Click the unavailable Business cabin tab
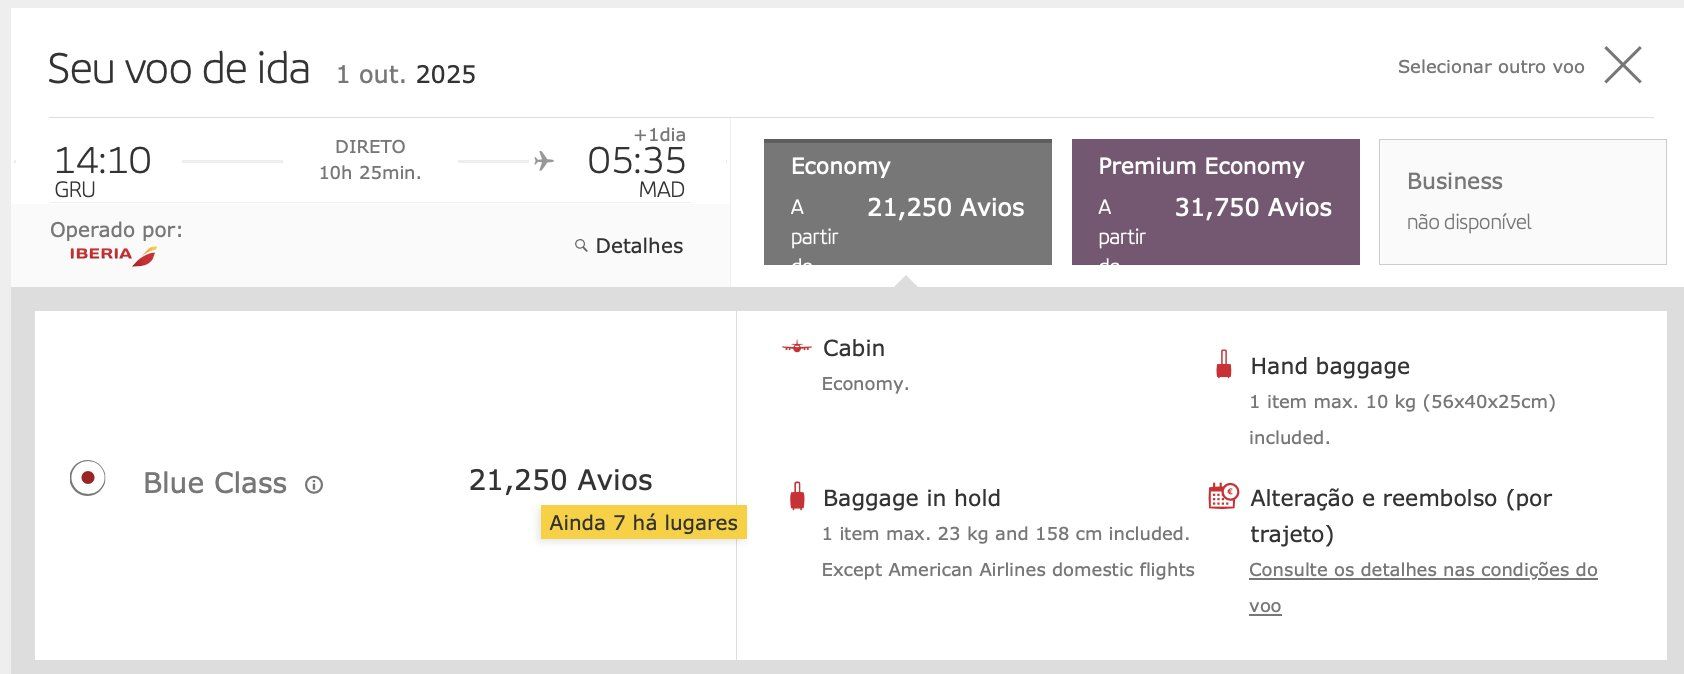Image resolution: width=1684 pixels, height=674 pixels. [x=1522, y=202]
